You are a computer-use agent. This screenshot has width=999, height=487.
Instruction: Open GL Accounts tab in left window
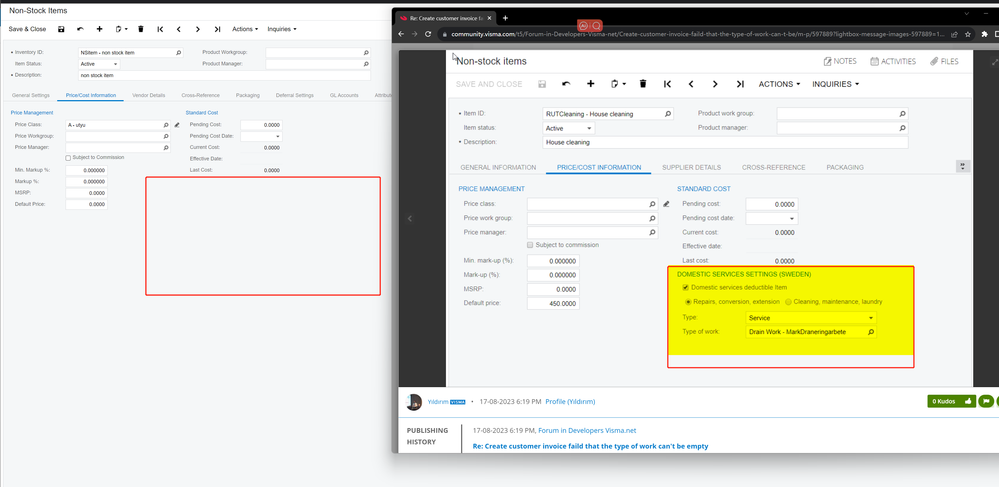[x=344, y=96]
